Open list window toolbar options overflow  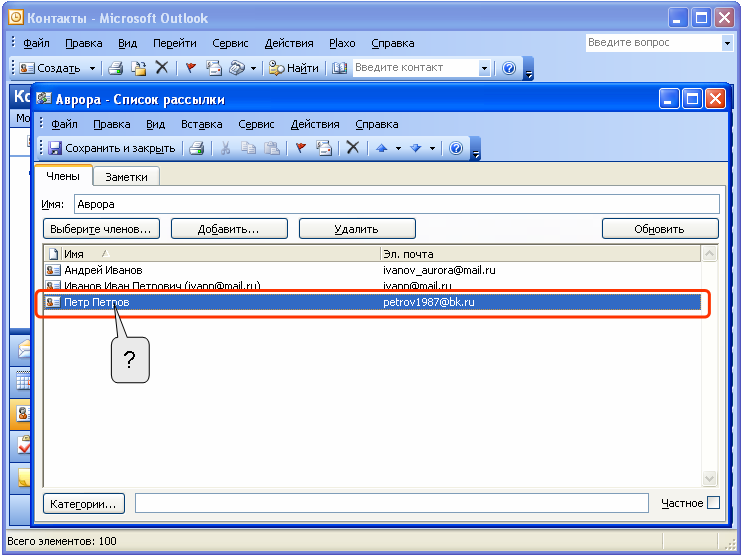[476, 149]
